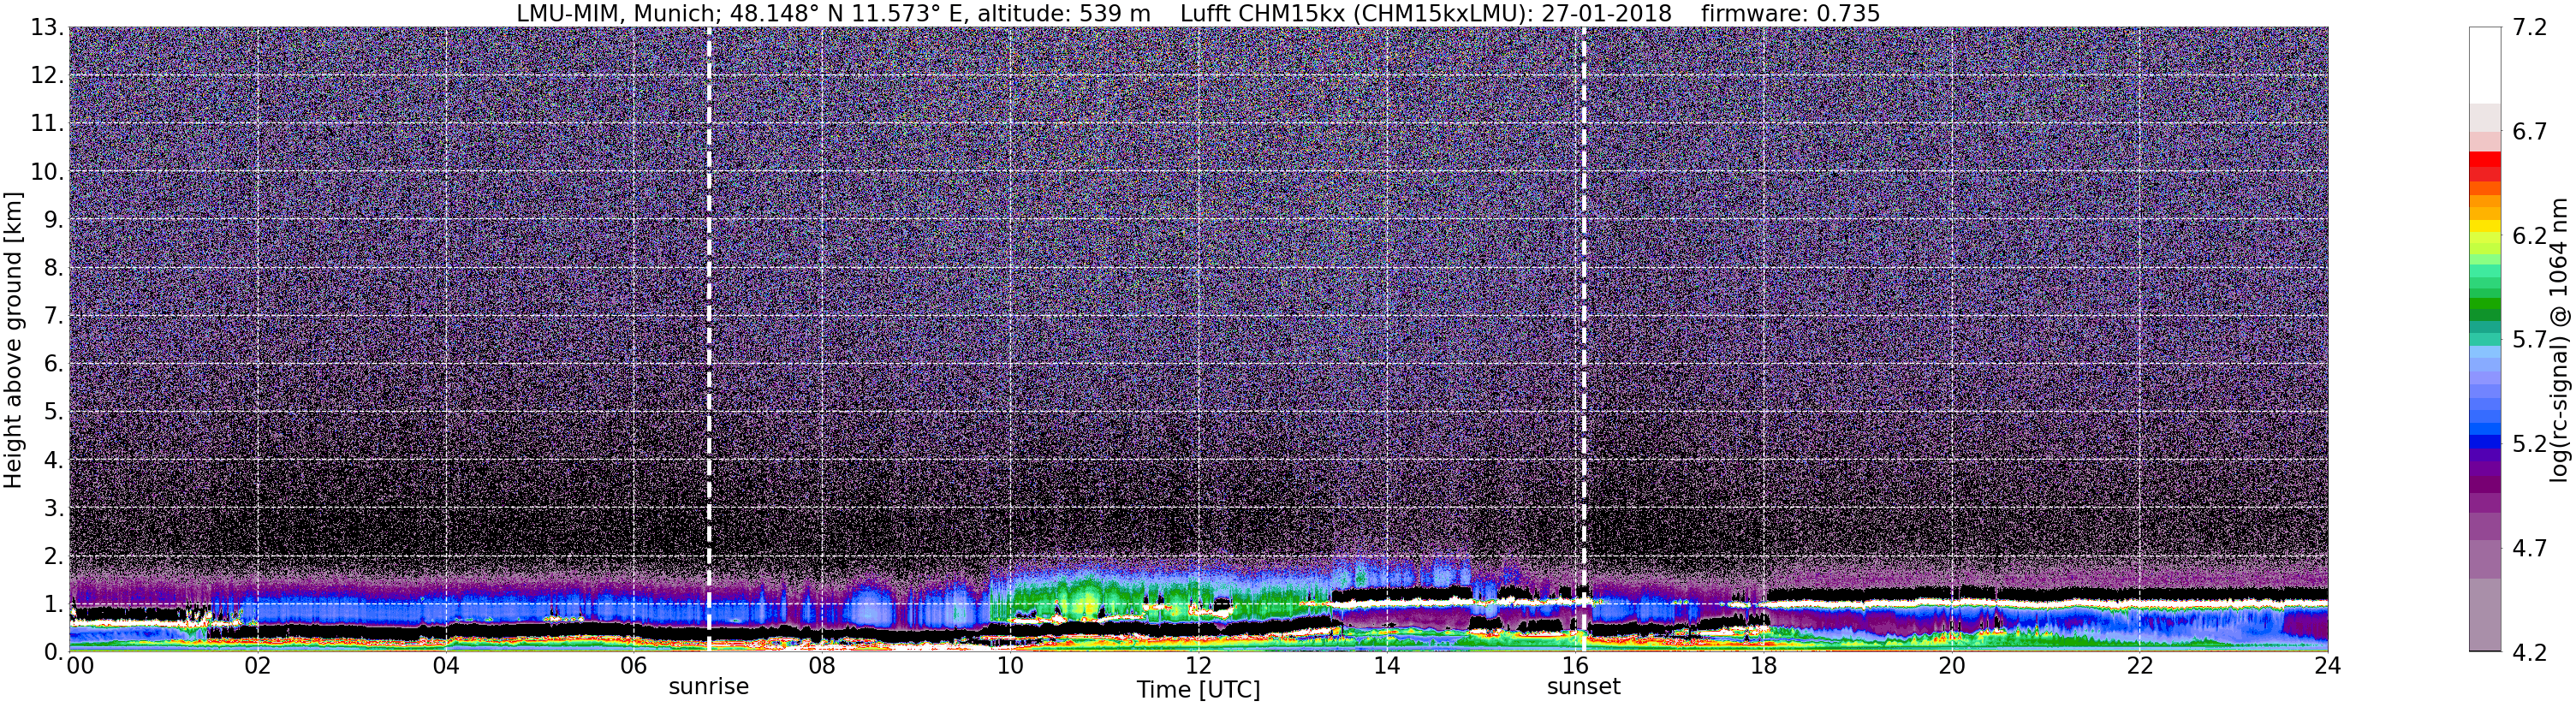The width and height of the screenshot is (2576, 707).
Task: Click the dashed white sunset marker line
Action: (x=1584, y=339)
